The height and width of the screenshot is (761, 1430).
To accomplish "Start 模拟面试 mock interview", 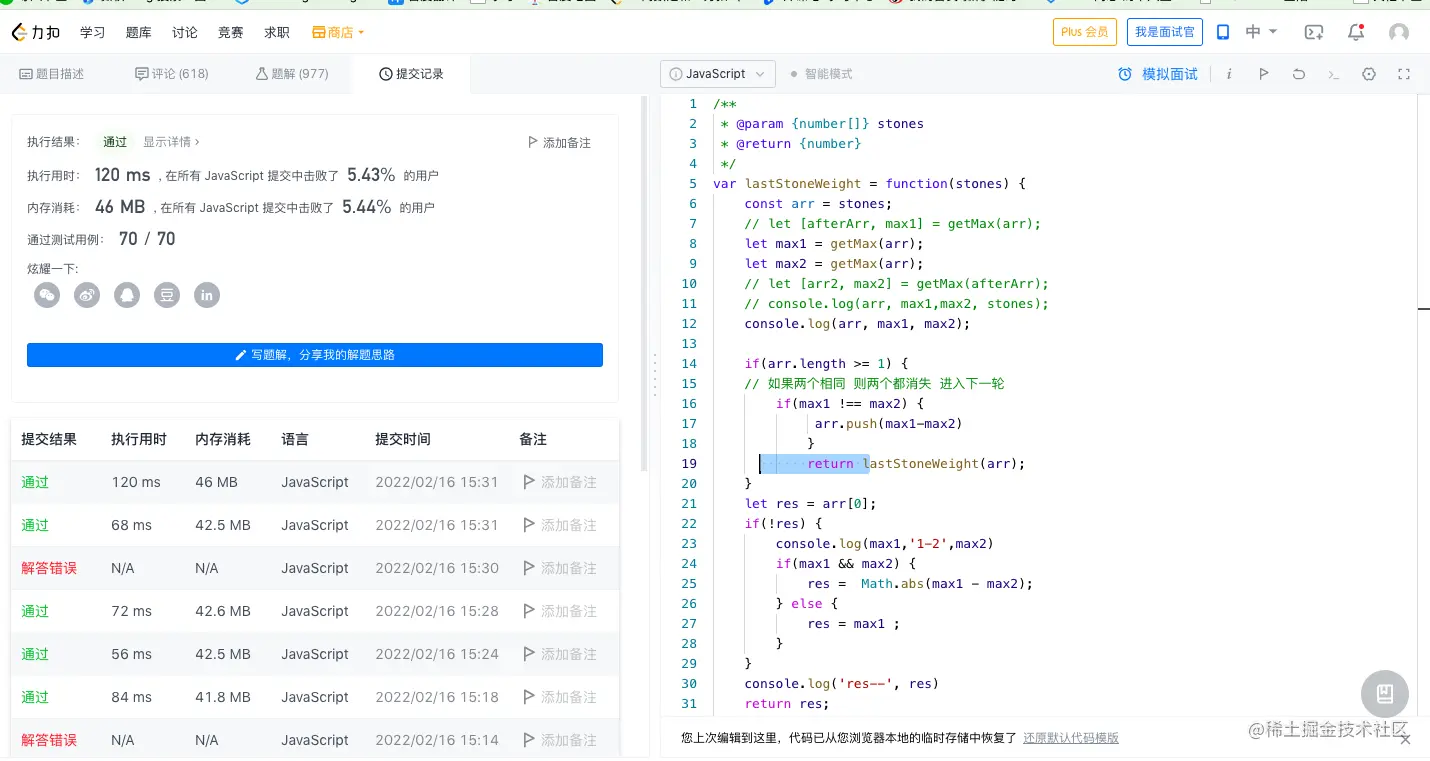I will point(1158,74).
